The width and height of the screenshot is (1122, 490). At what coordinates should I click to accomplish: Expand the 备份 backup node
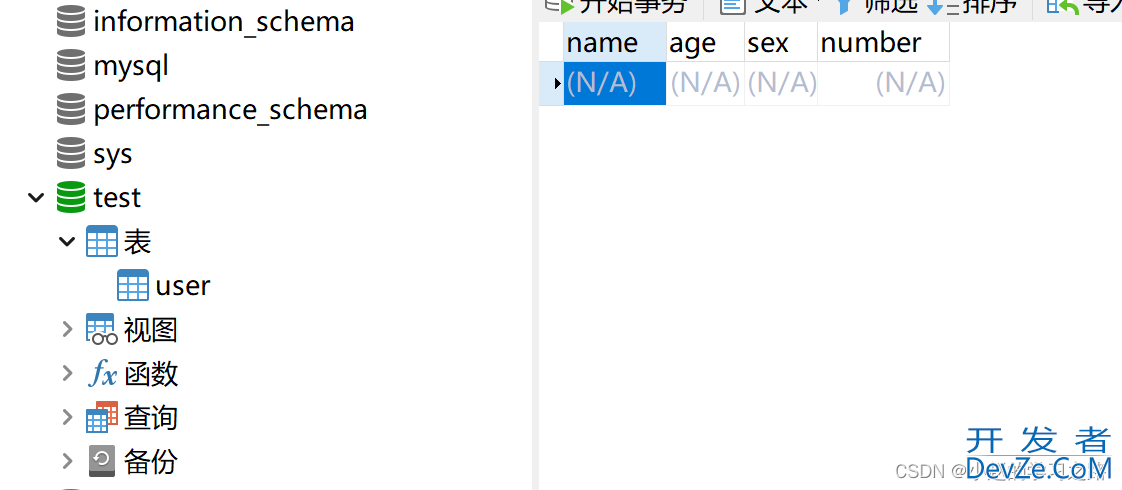[67, 461]
